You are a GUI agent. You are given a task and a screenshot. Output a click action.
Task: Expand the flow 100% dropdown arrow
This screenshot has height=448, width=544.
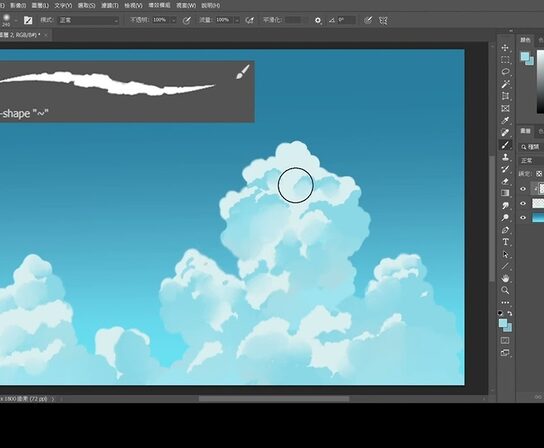click(237, 20)
